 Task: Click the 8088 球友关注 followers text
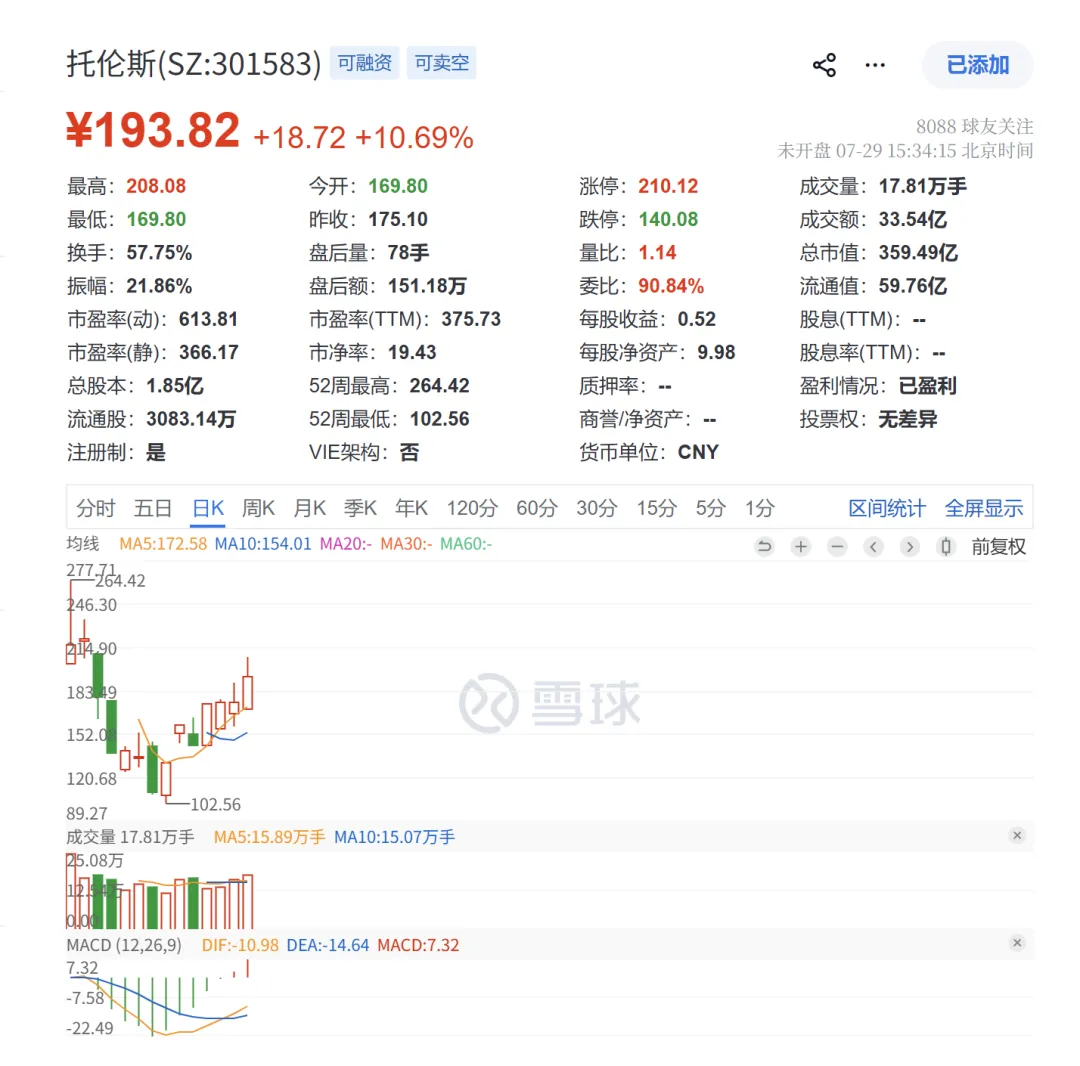[974, 127]
